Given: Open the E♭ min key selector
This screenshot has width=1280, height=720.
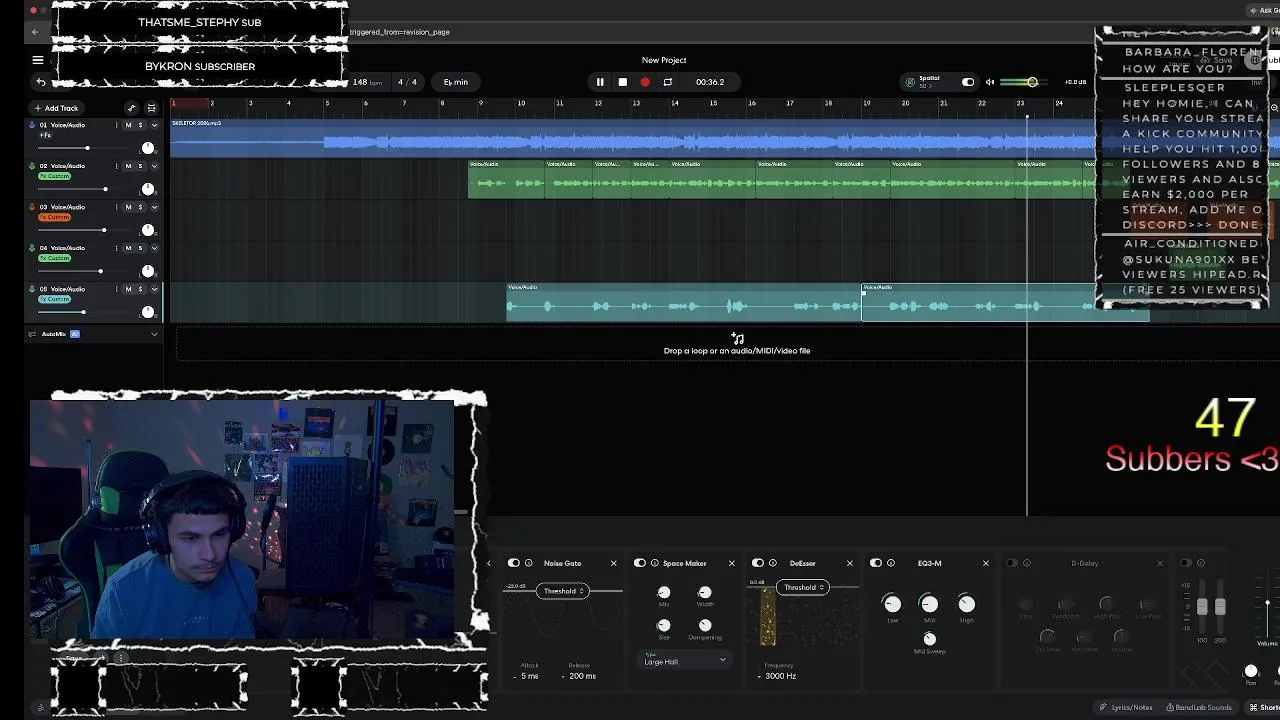Looking at the screenshot, I should [x=456, y=82].
